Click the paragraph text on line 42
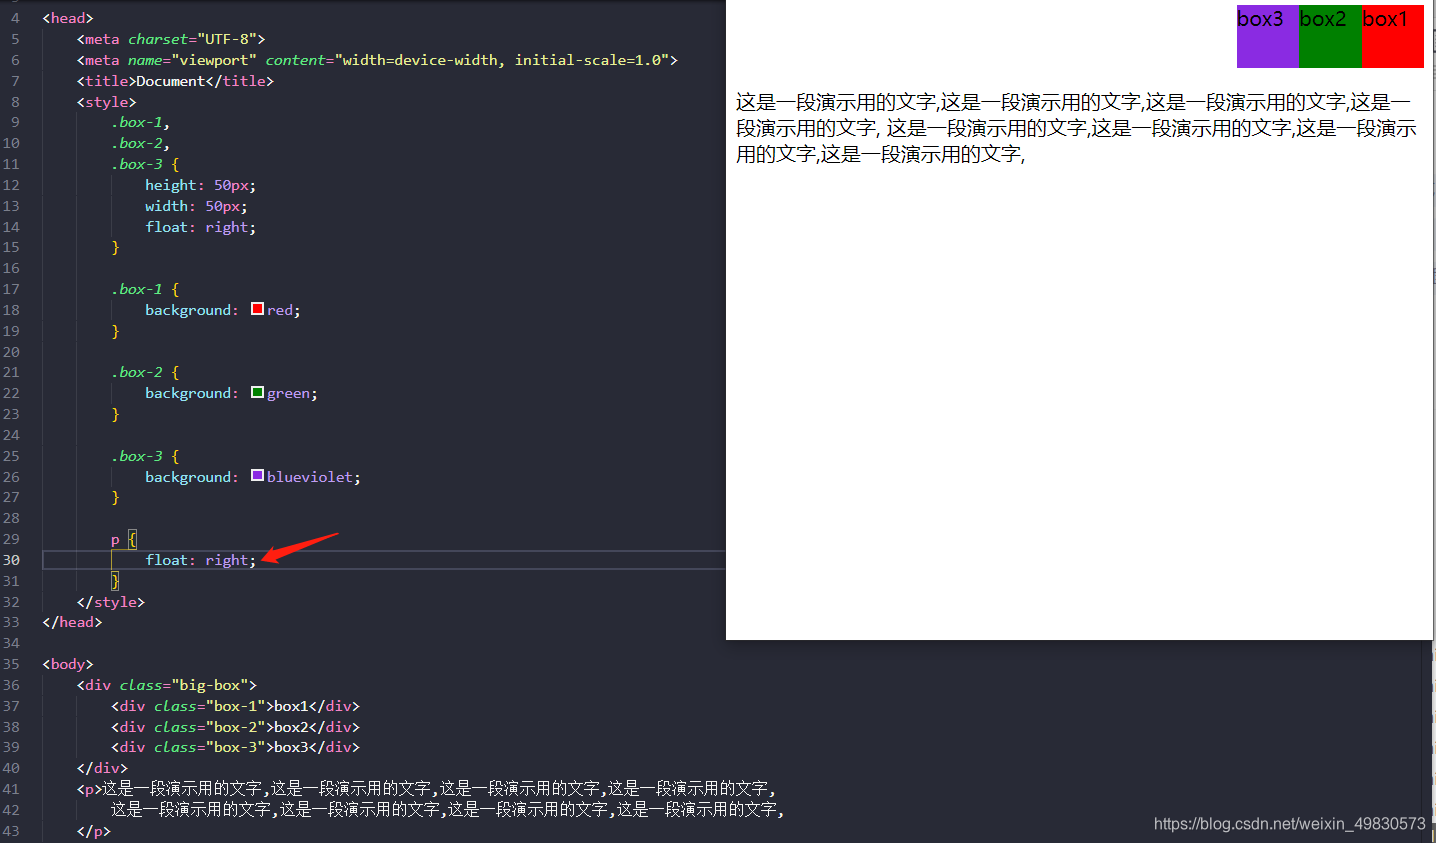 [448, 810]
